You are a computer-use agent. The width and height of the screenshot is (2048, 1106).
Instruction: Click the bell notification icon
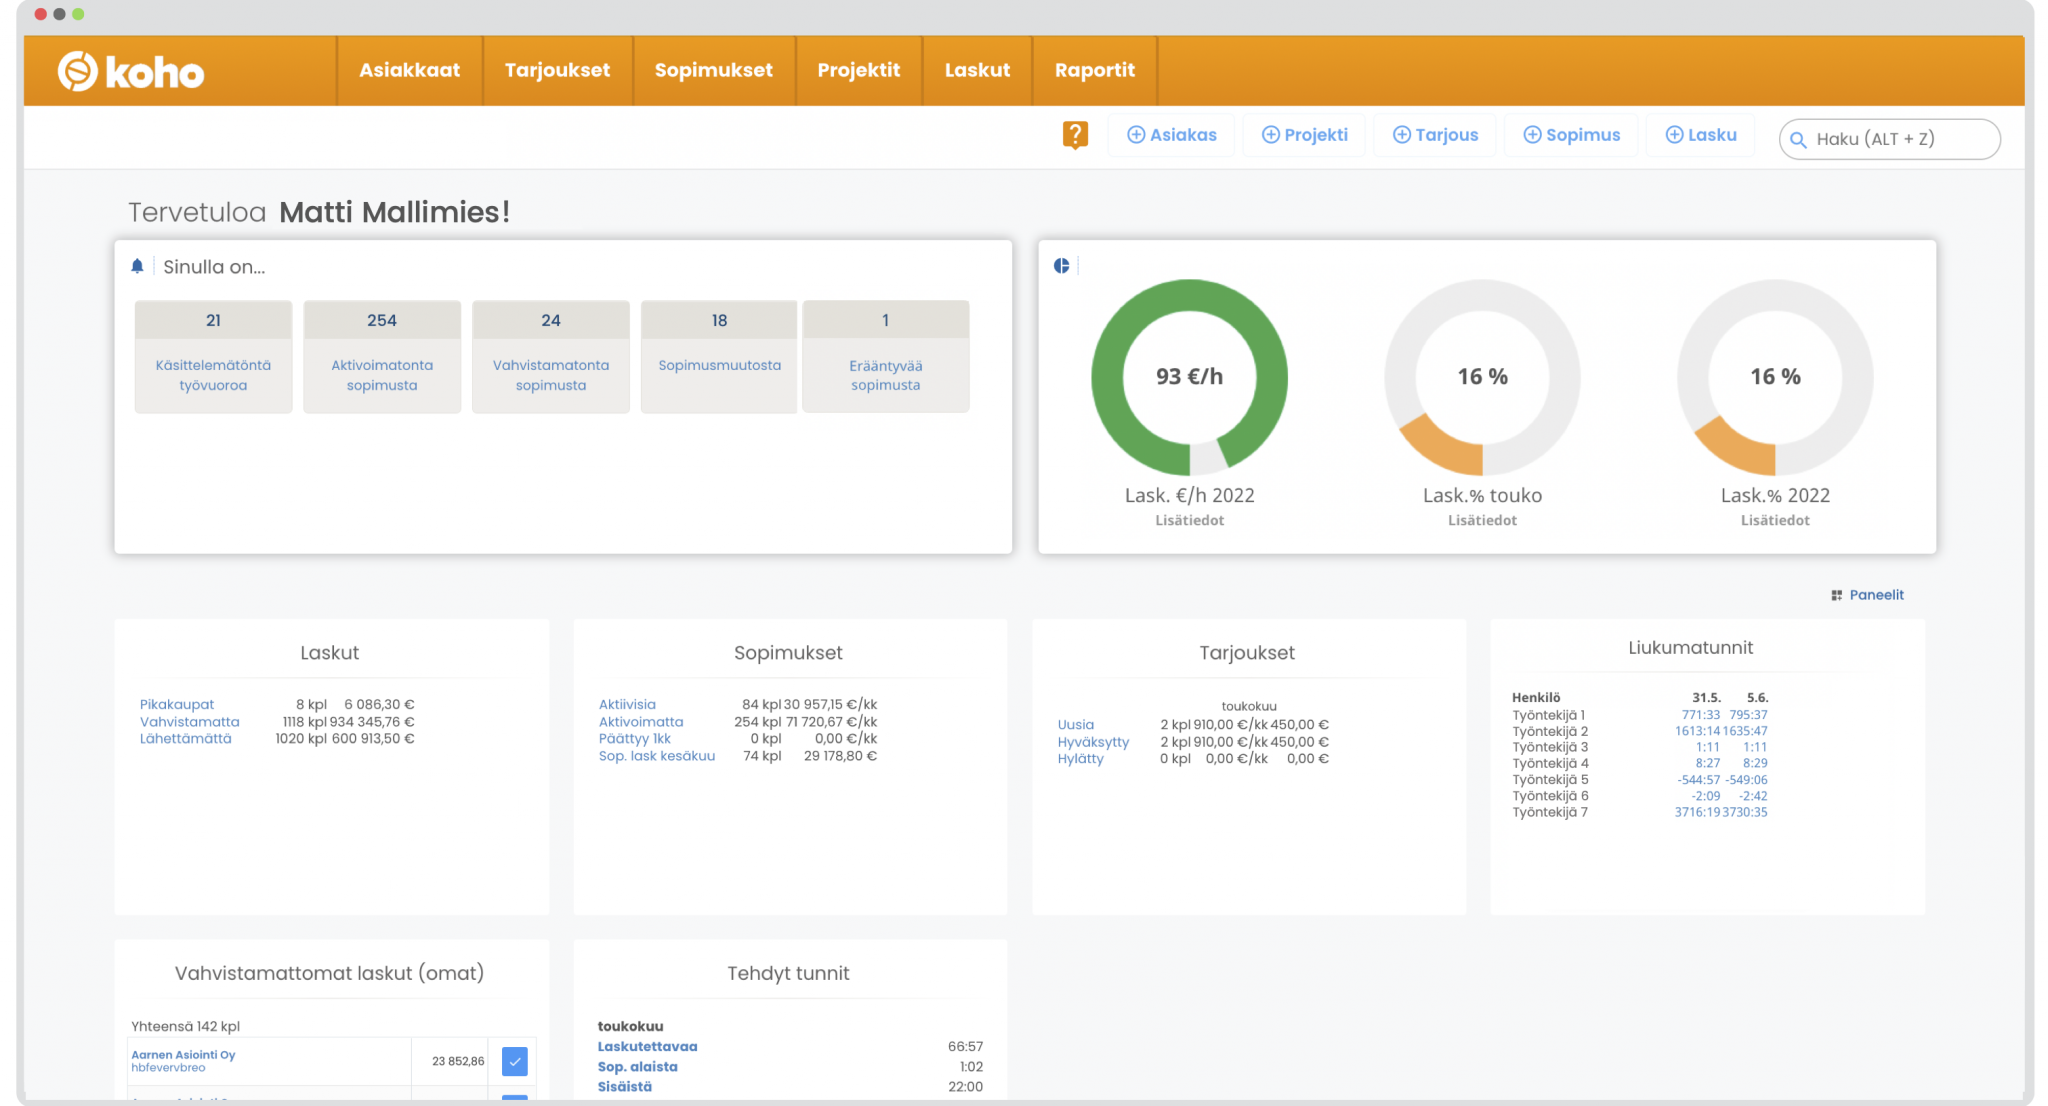tap(138, 266)
